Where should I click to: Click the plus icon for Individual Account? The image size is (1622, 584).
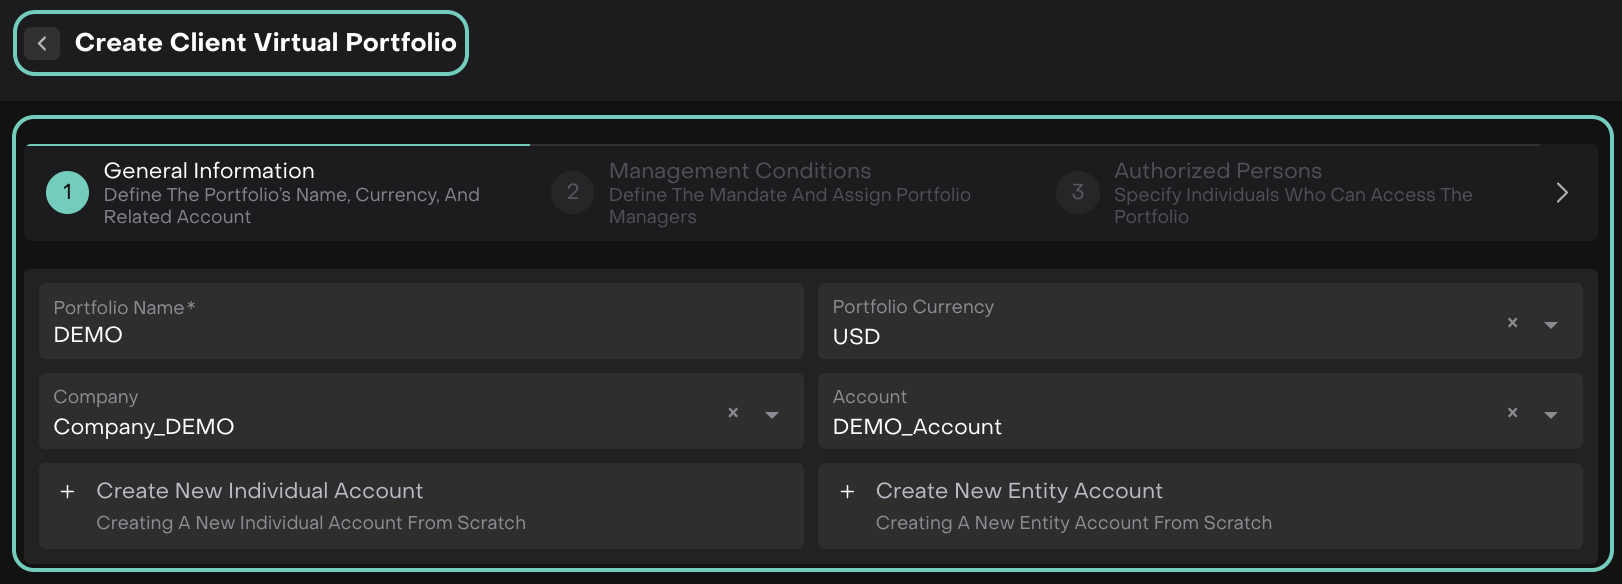tap(68, 492)
